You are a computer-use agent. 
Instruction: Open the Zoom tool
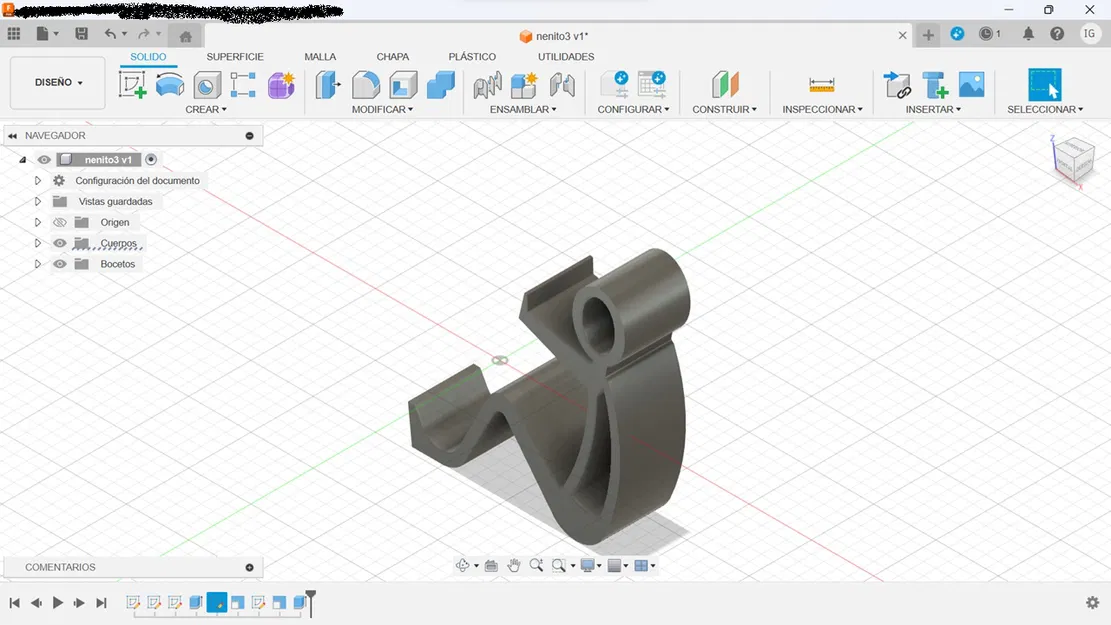[537, 565]
